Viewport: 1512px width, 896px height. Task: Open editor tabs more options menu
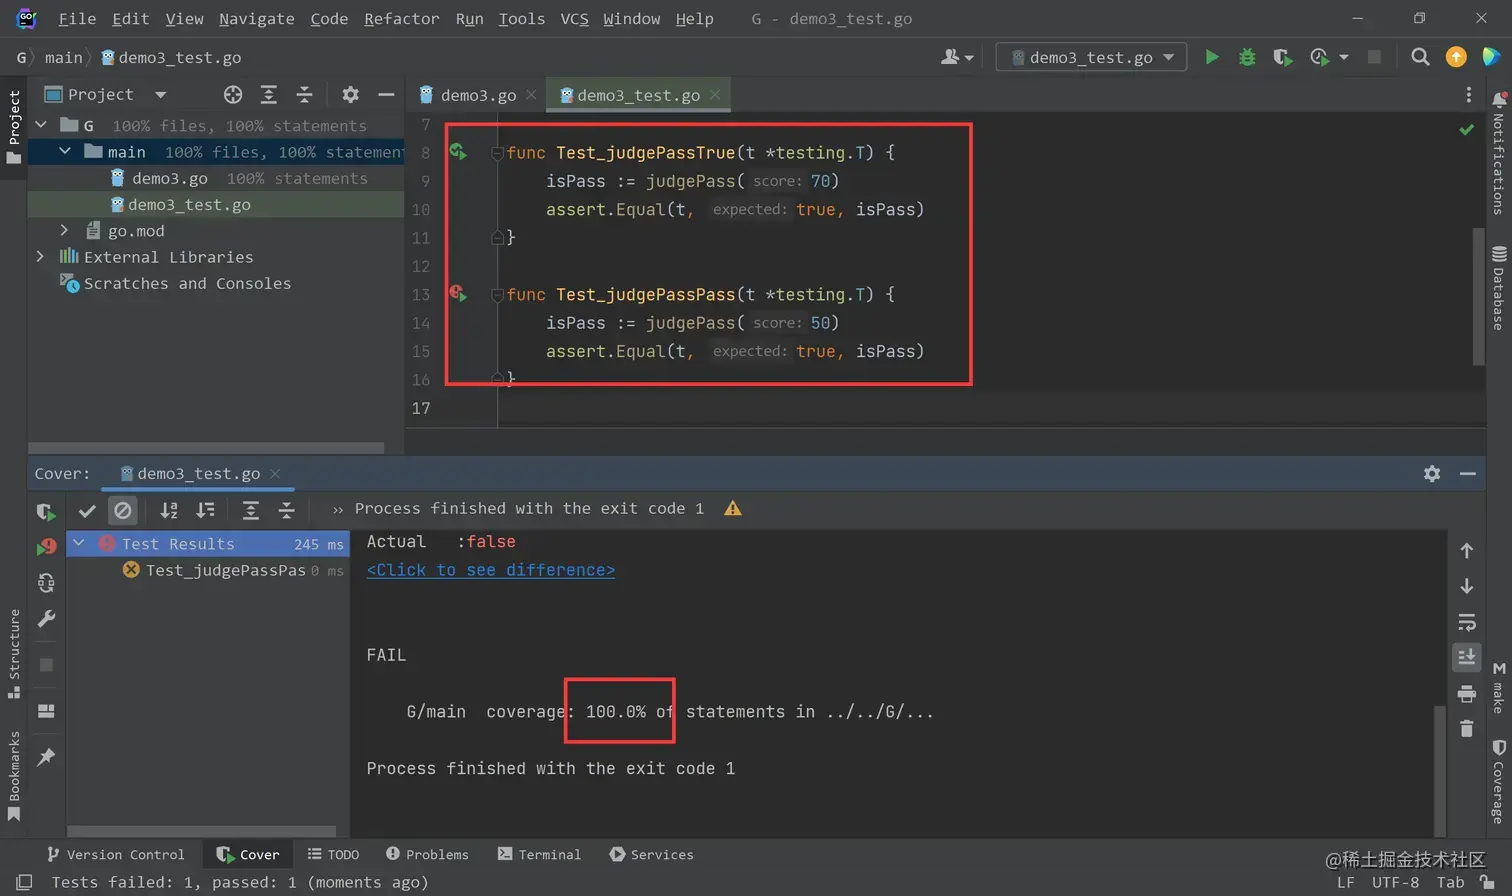click(1468, 94)
